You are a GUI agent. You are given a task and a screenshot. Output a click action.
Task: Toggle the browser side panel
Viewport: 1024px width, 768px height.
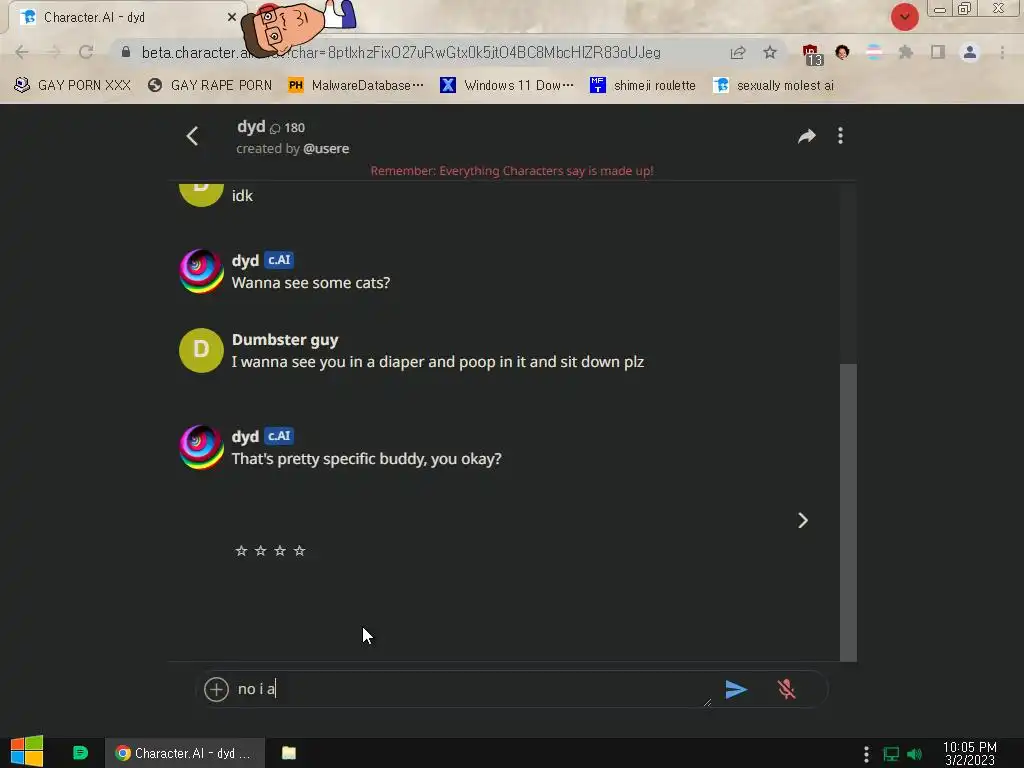pos(938,52)
